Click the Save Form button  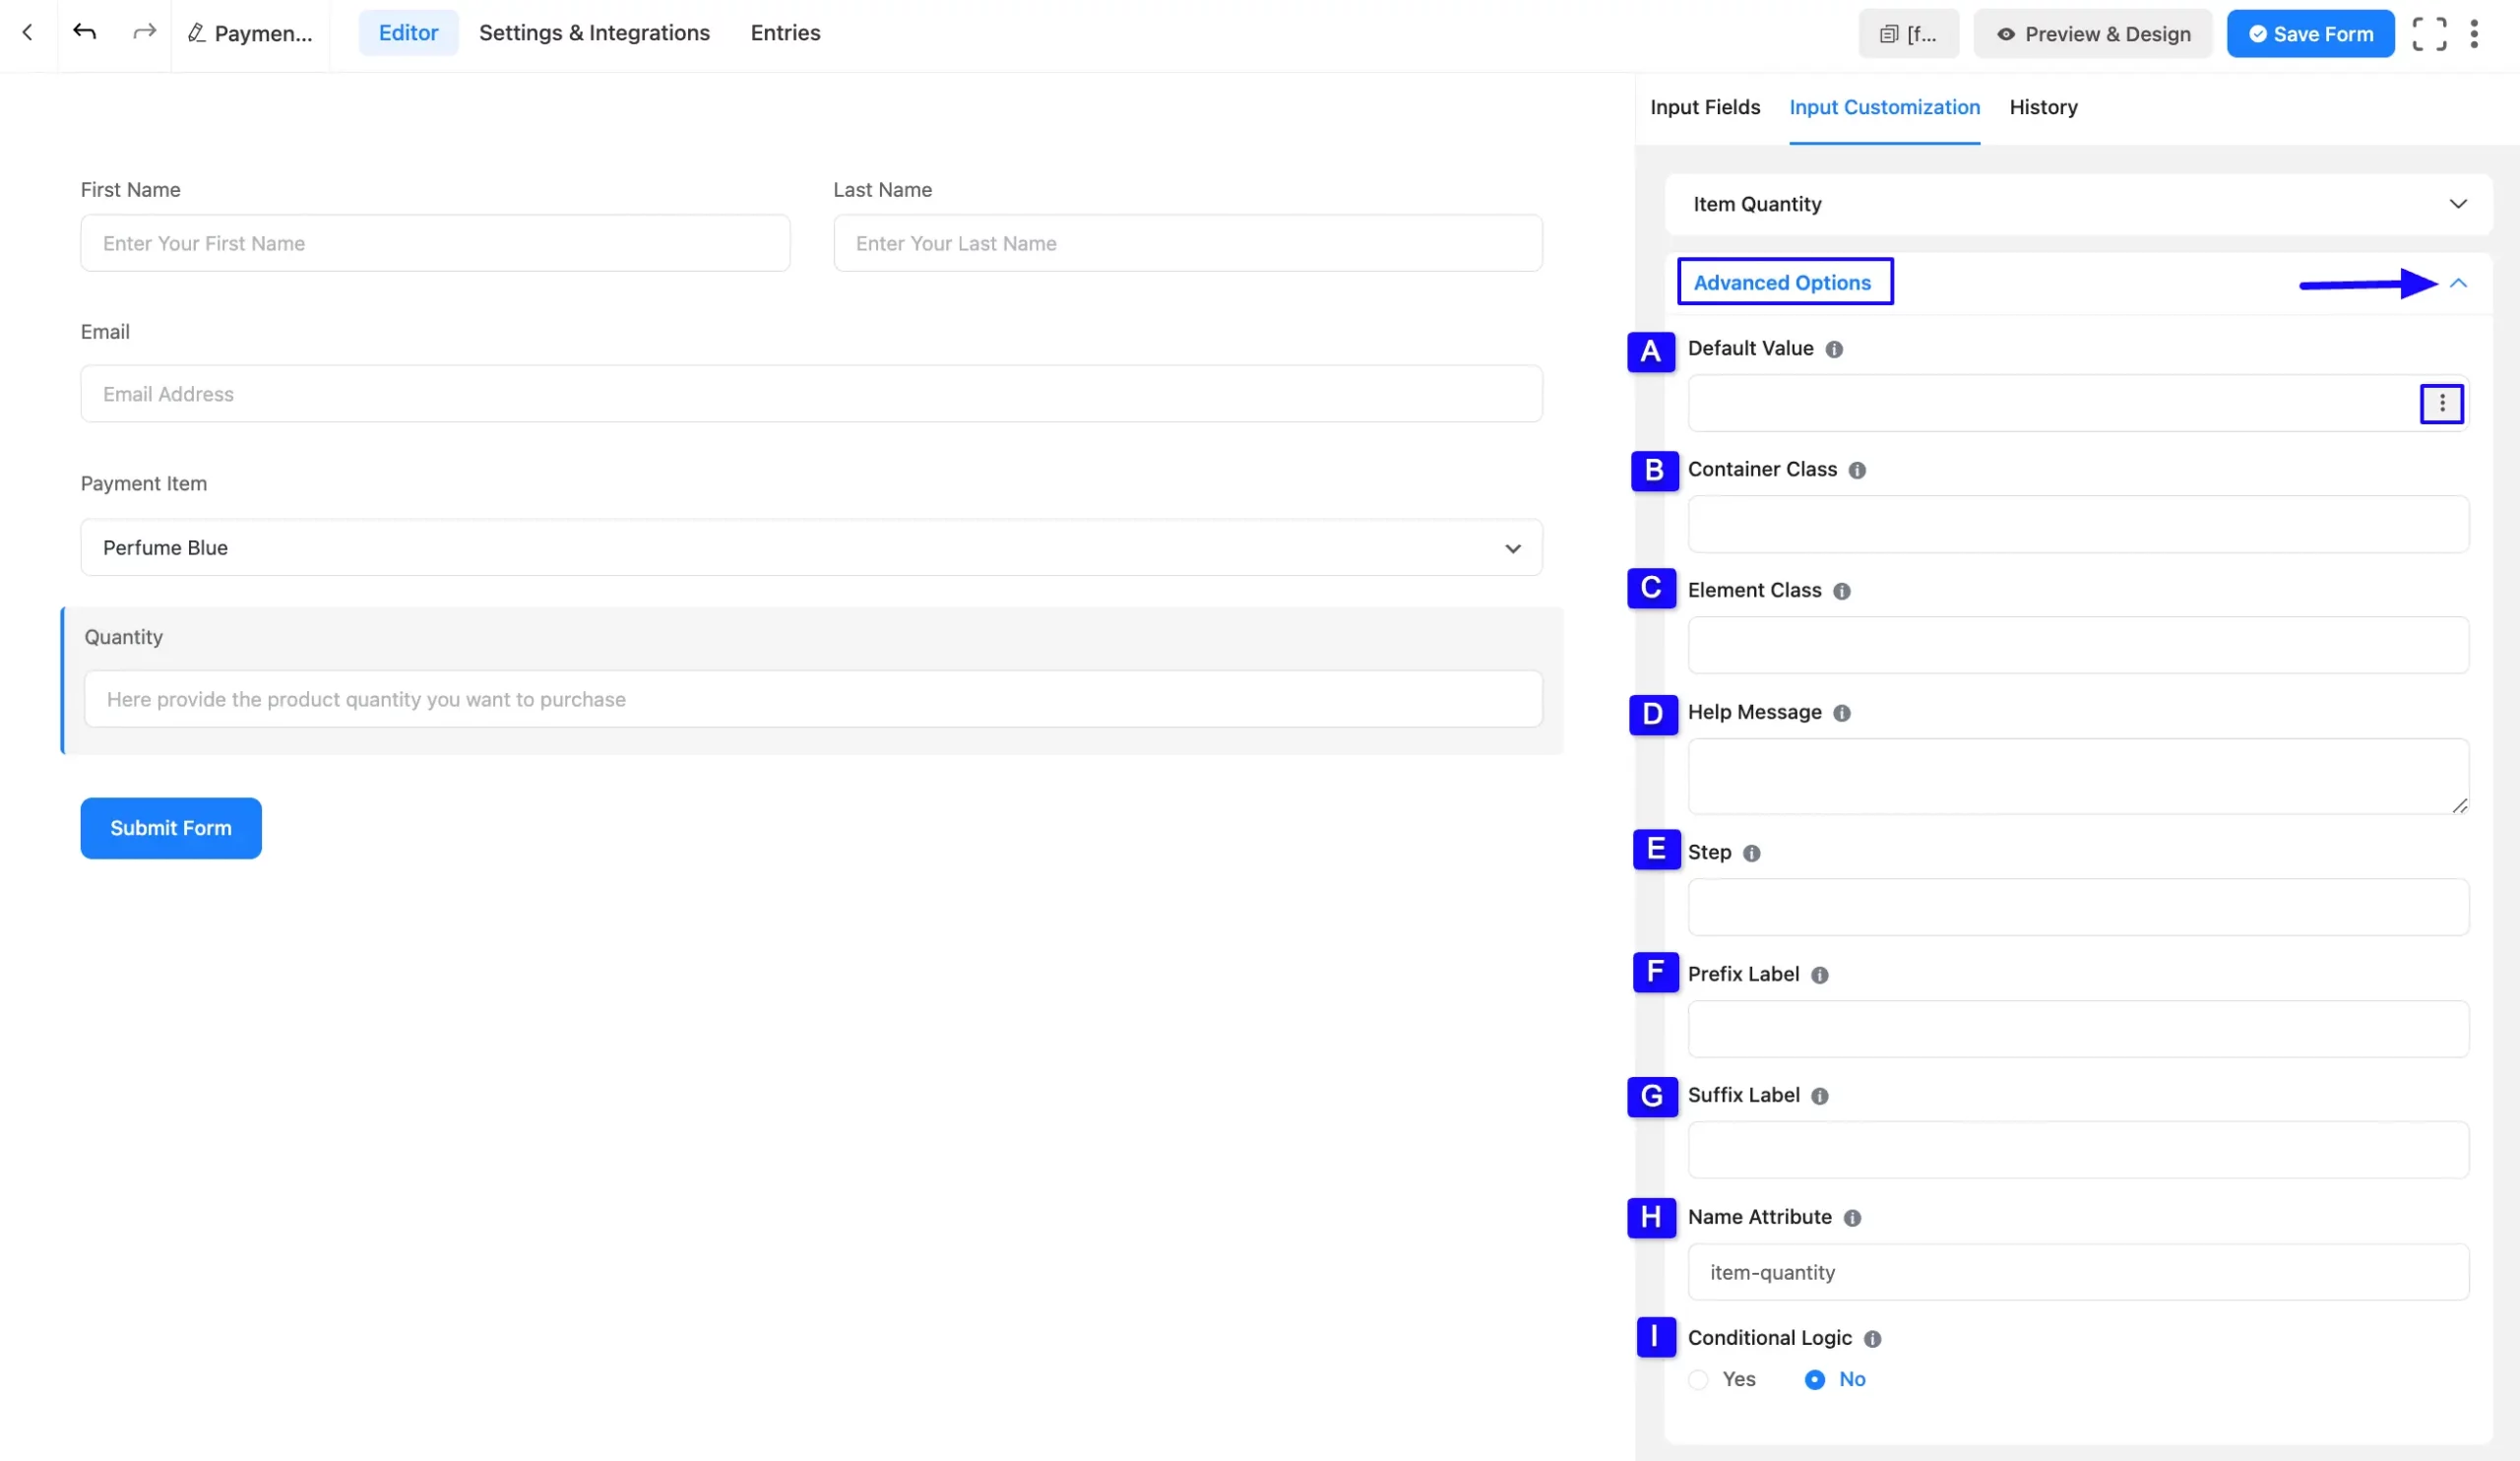click(2309, 34)
